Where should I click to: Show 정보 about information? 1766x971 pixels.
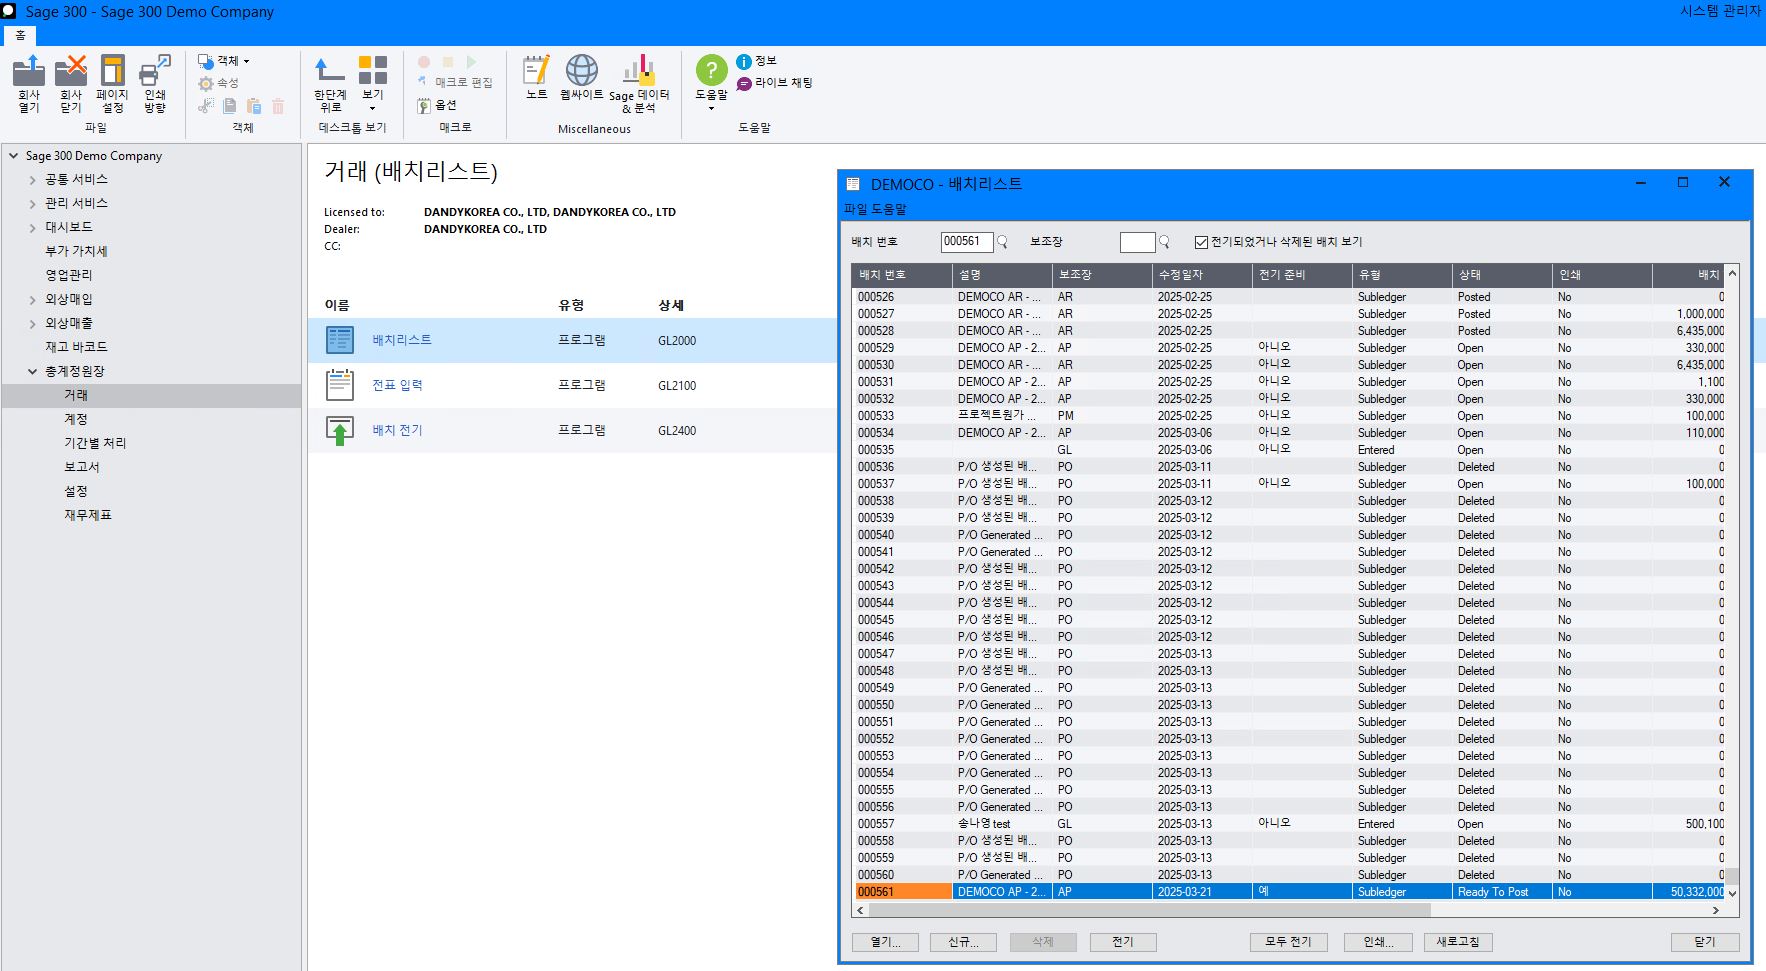click(x=757, y=61)
